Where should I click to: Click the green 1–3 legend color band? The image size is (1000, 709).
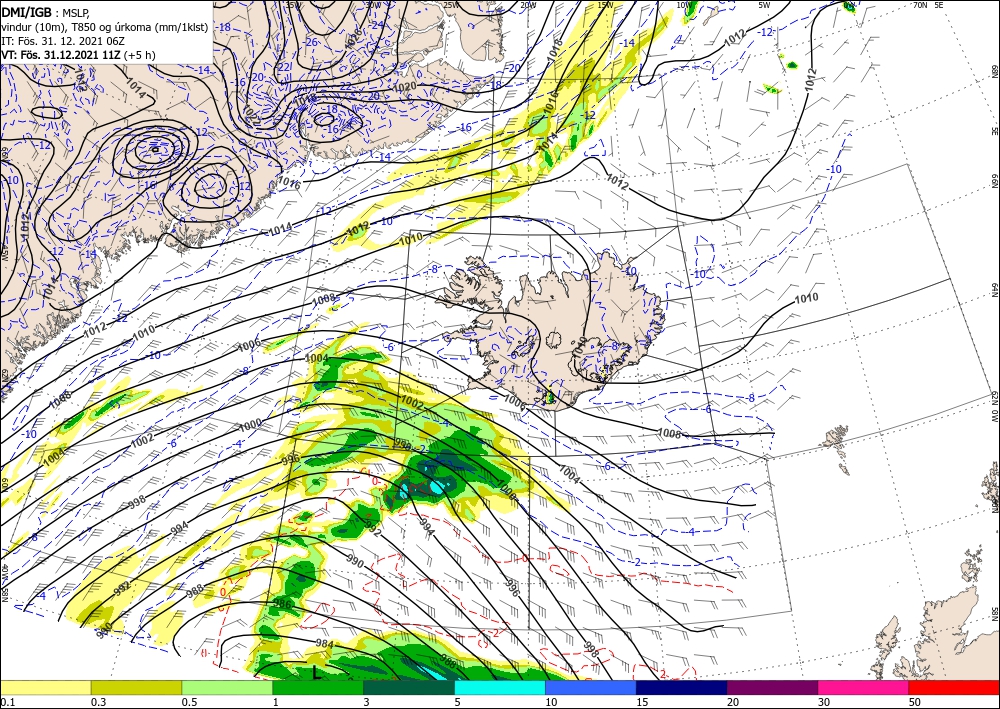pyautogui.click(x=318, y=687)
